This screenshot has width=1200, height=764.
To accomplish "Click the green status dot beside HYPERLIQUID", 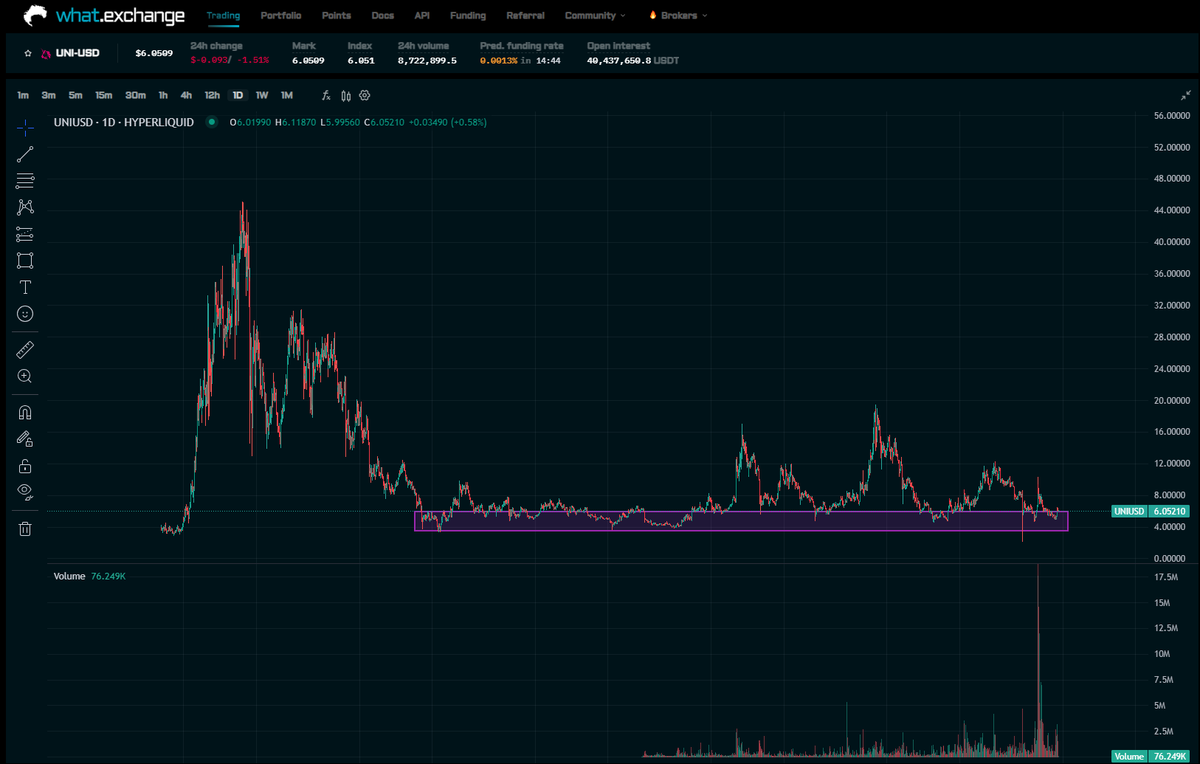I will [211, 123].
